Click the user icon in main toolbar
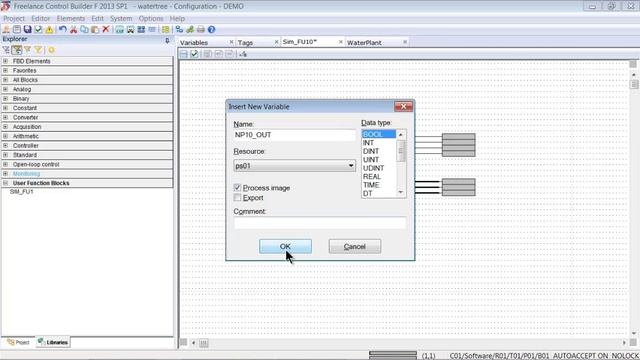The width and height of the screenshot is (640, 360). [x=6, y=29]
